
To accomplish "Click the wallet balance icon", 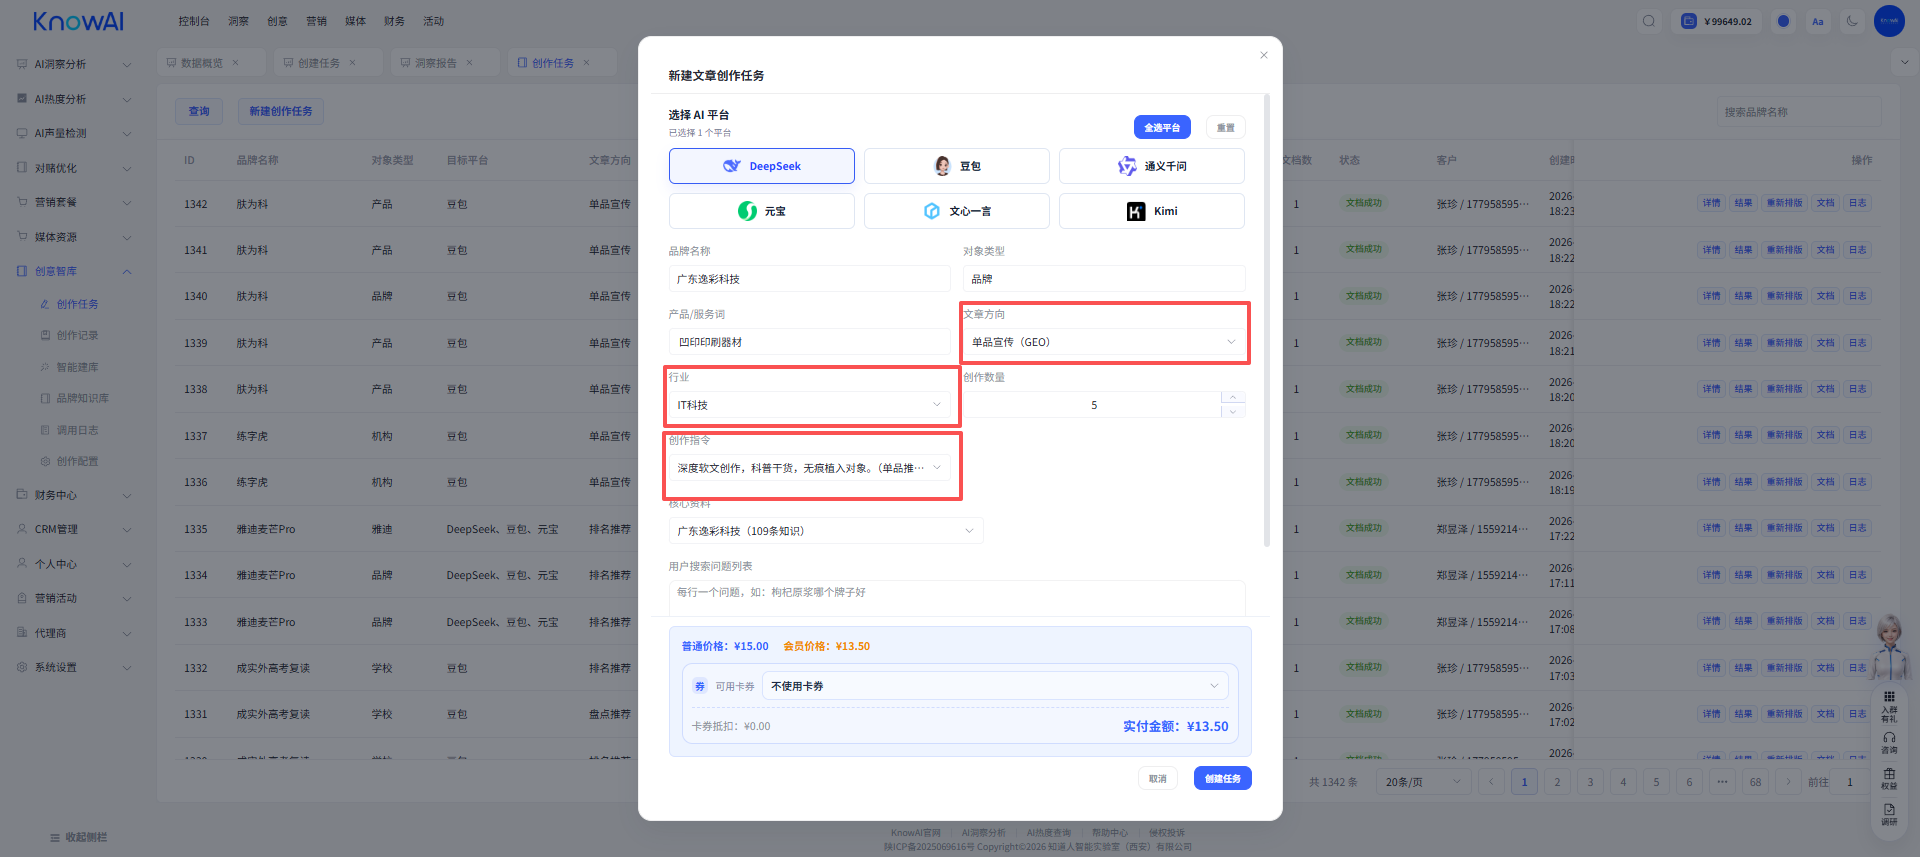I will click(1689, 21).
